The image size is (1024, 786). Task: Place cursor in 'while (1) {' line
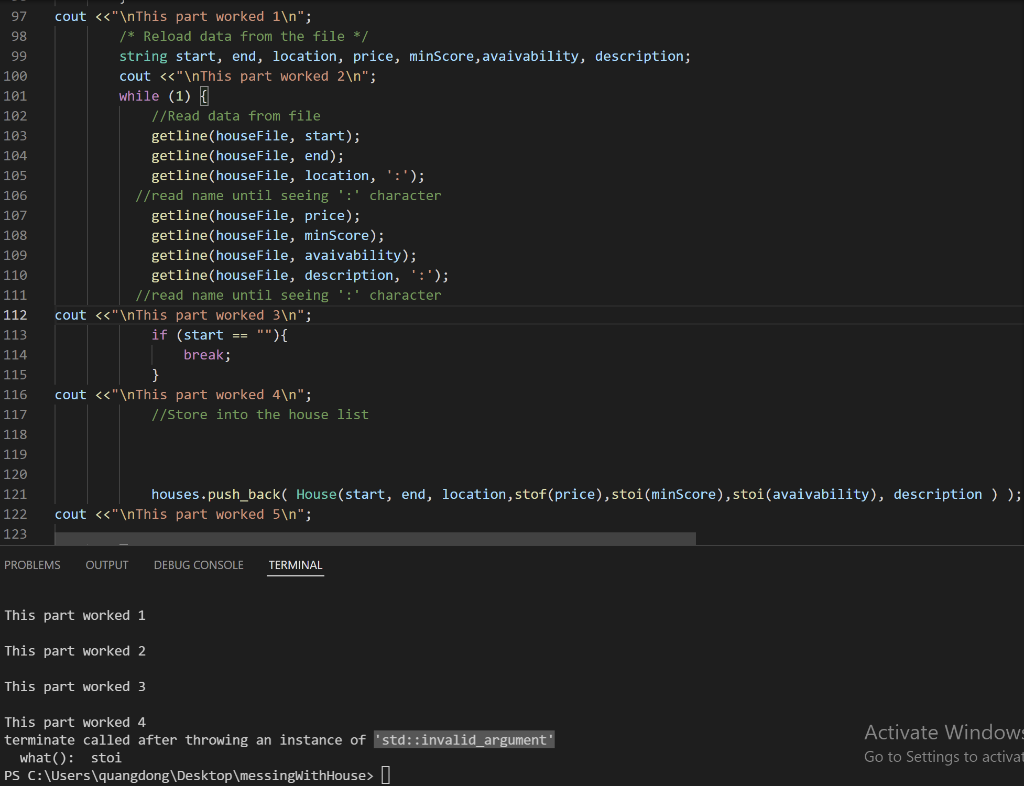[163, 96]
